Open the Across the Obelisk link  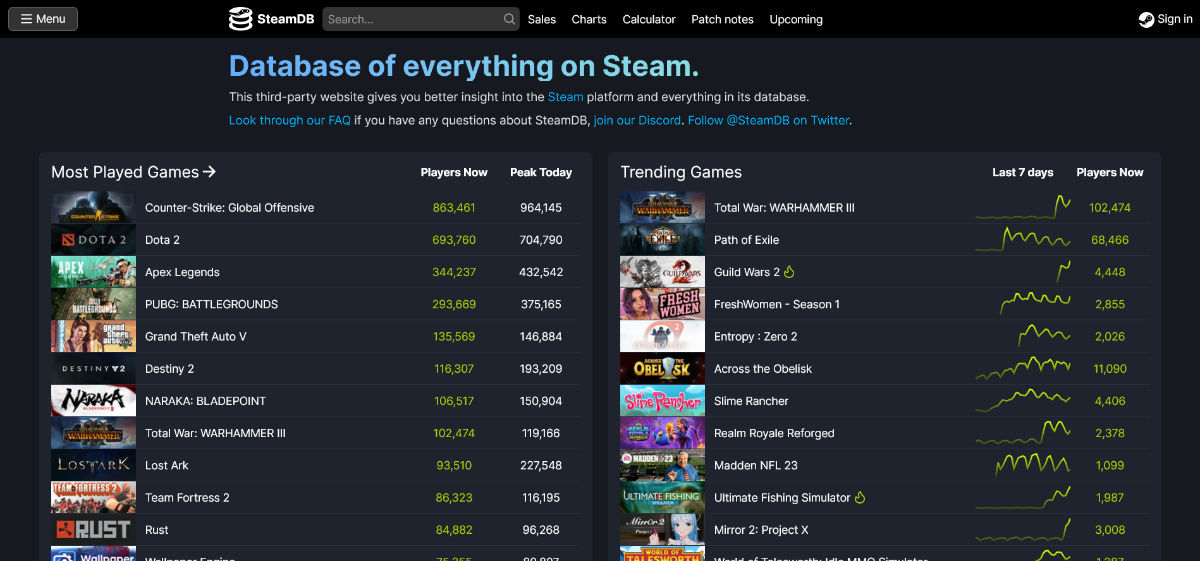[763, 369]
